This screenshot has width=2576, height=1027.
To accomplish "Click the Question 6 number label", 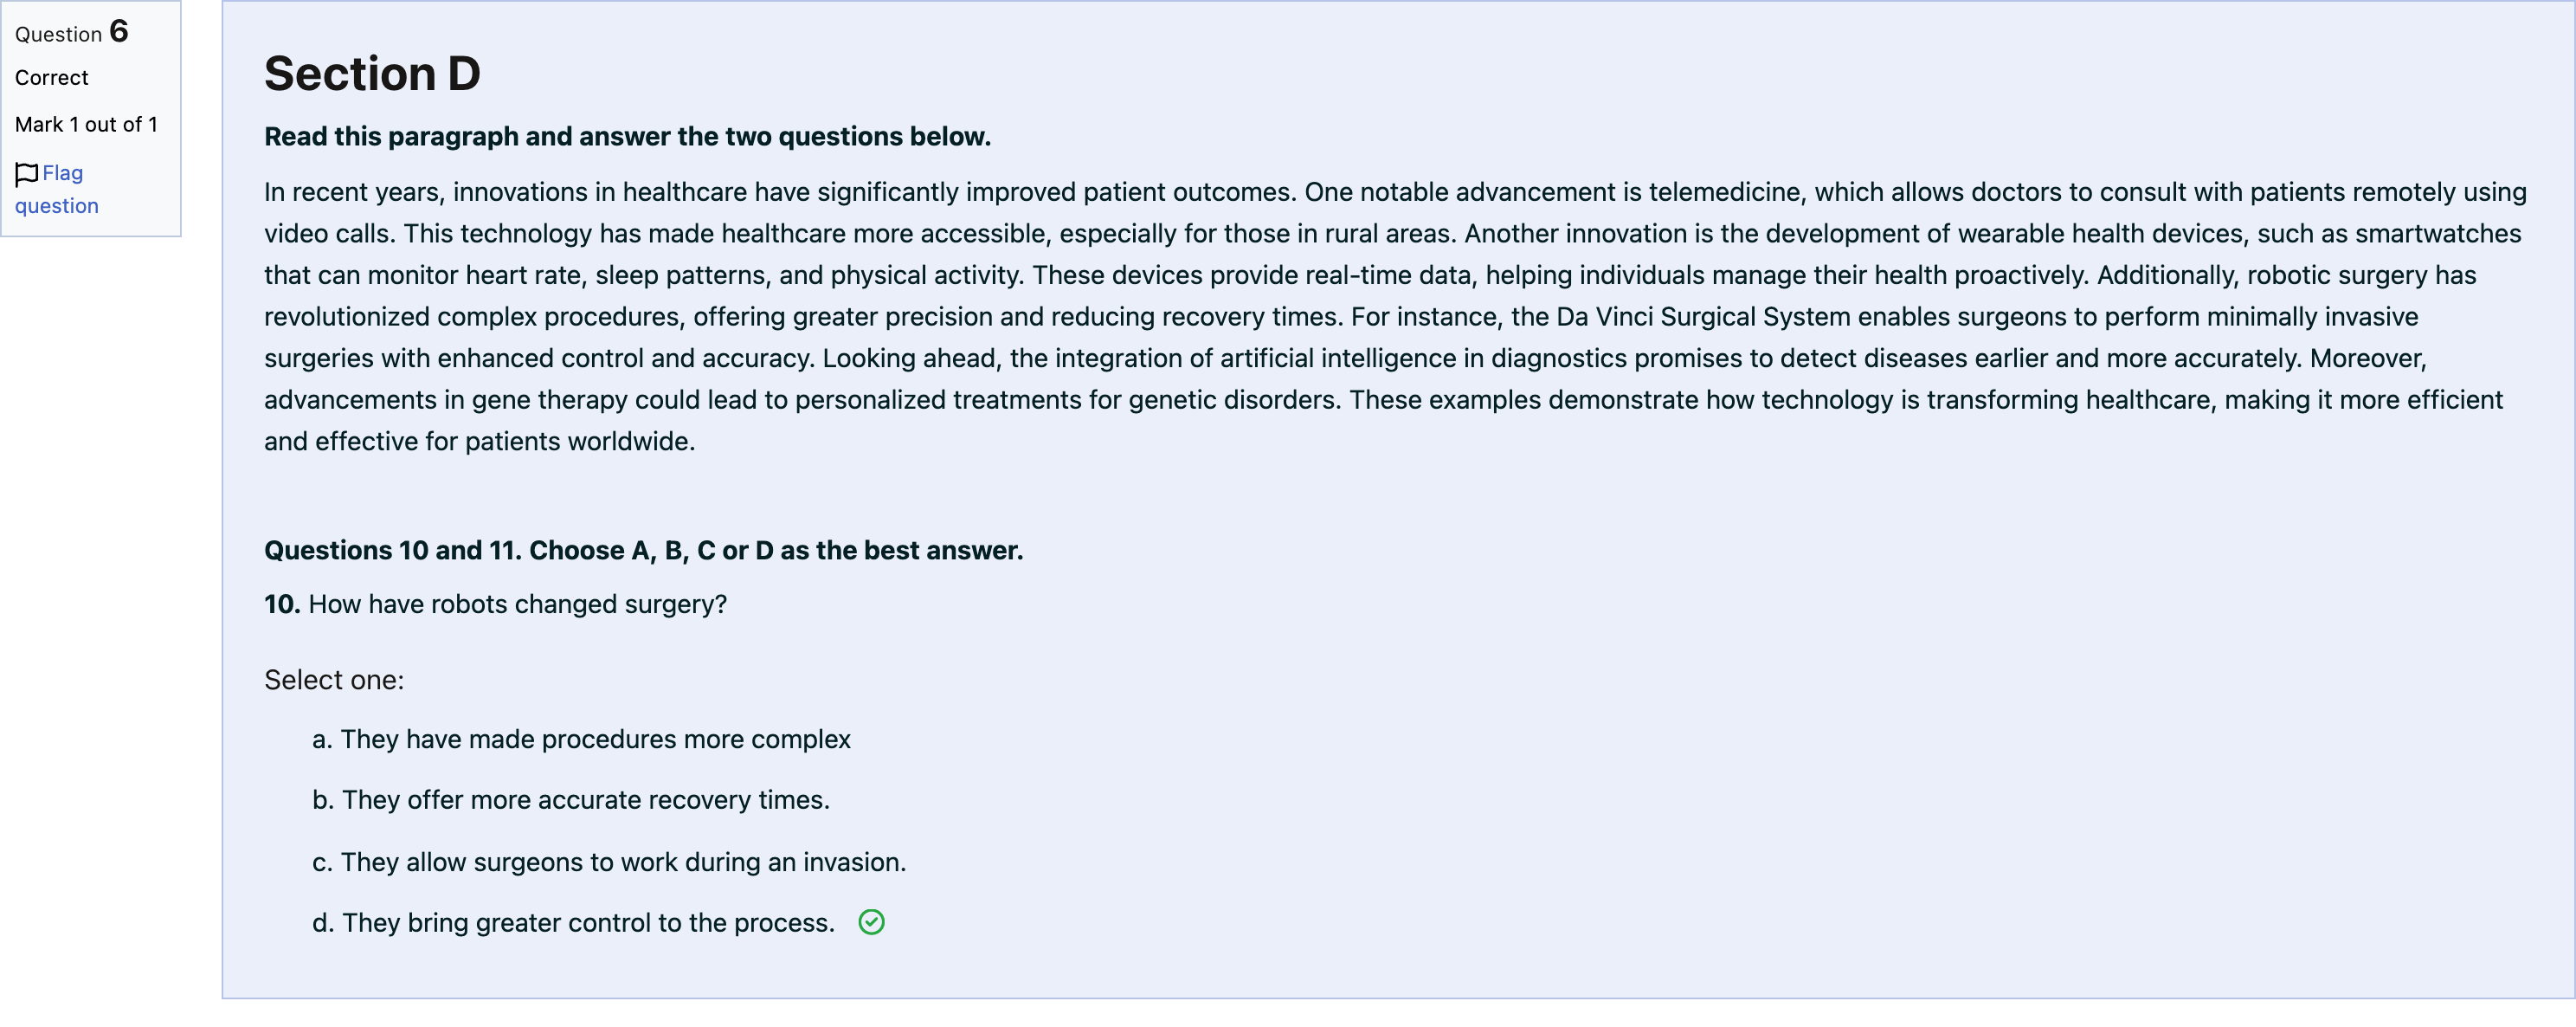I will click(72, 32).
